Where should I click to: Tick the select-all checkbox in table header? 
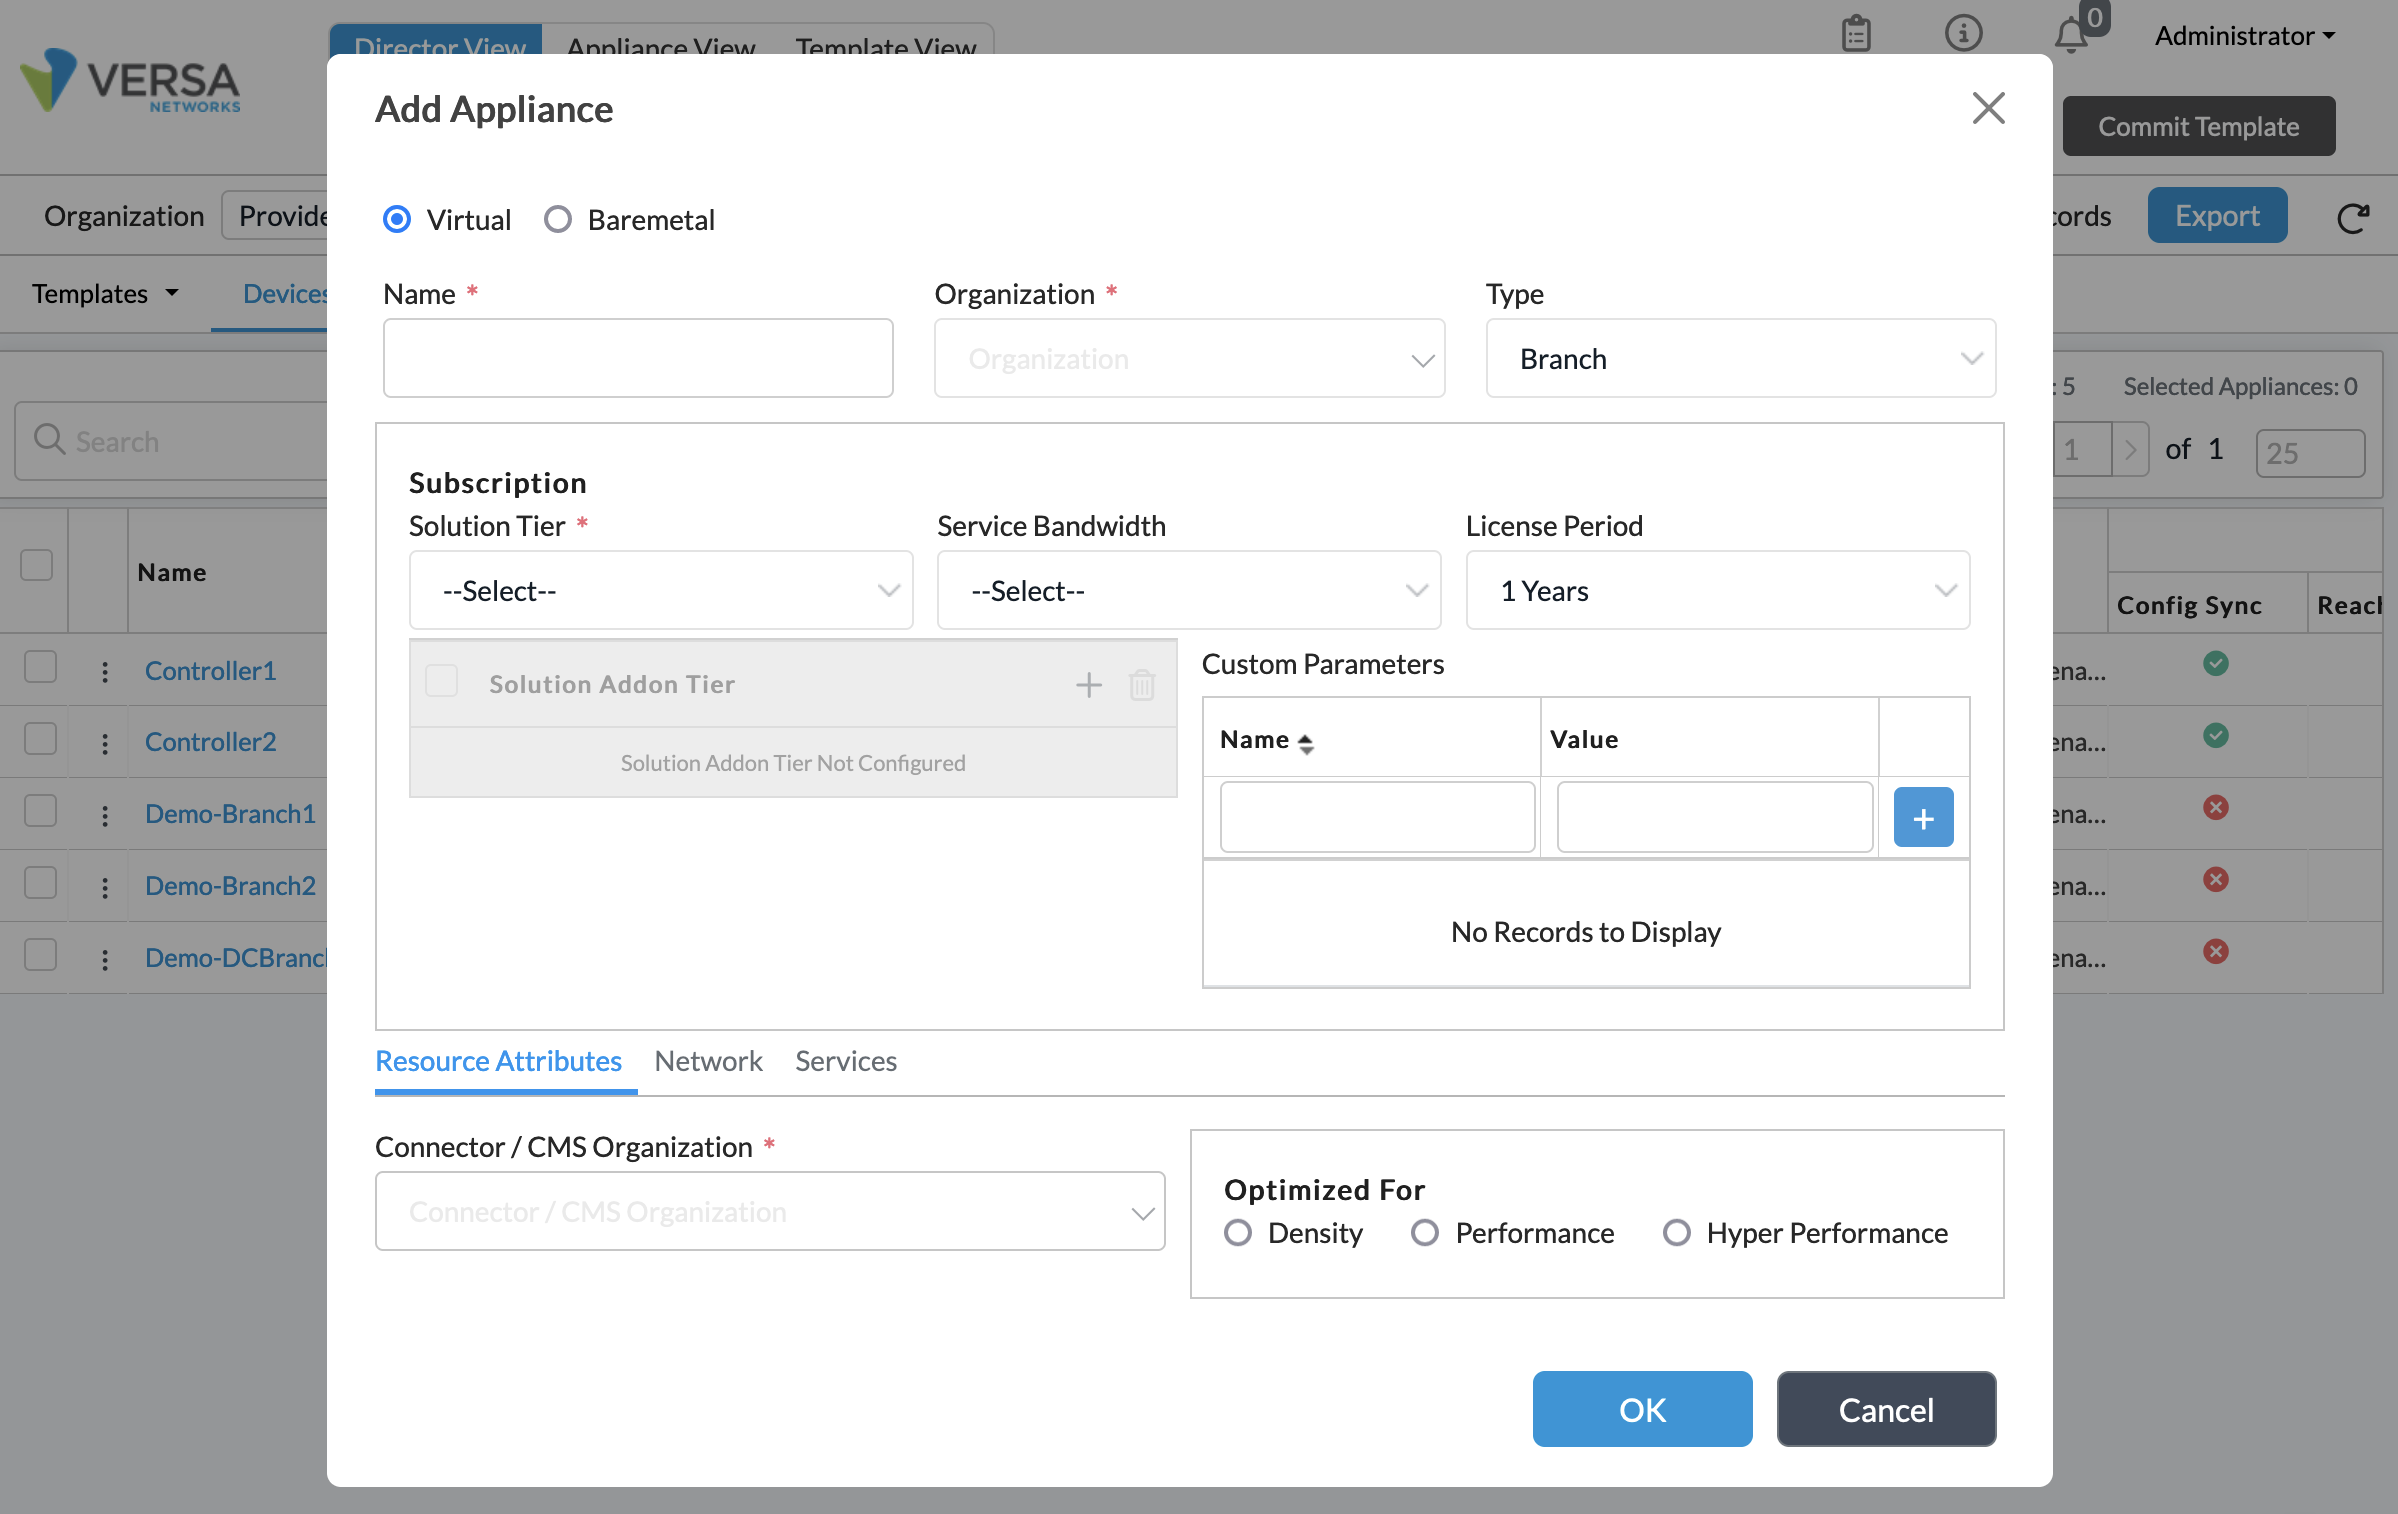pyautogui.click(x=37, y=565)
